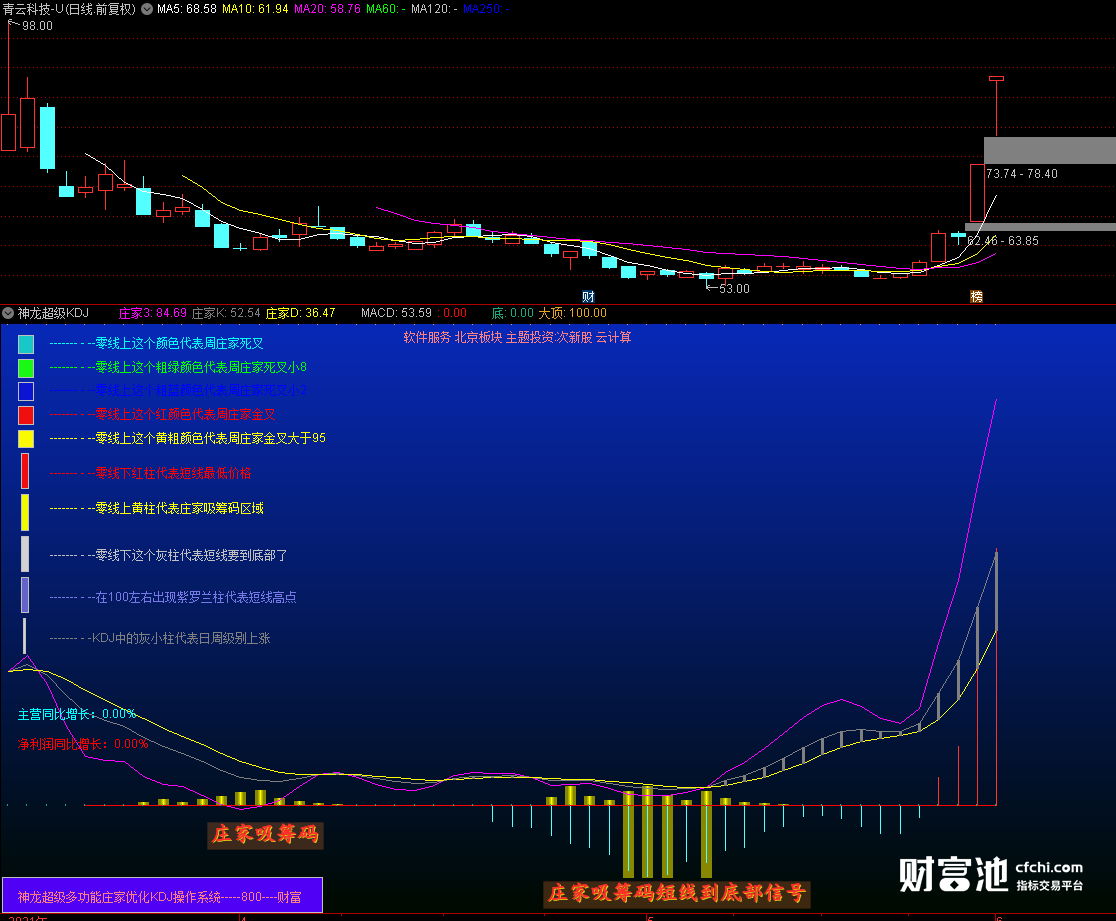Image resolution: width=1116 pixels, height=921 pixels.
Task: Open the 北京板块 sector link
Action: pos(478,337)
